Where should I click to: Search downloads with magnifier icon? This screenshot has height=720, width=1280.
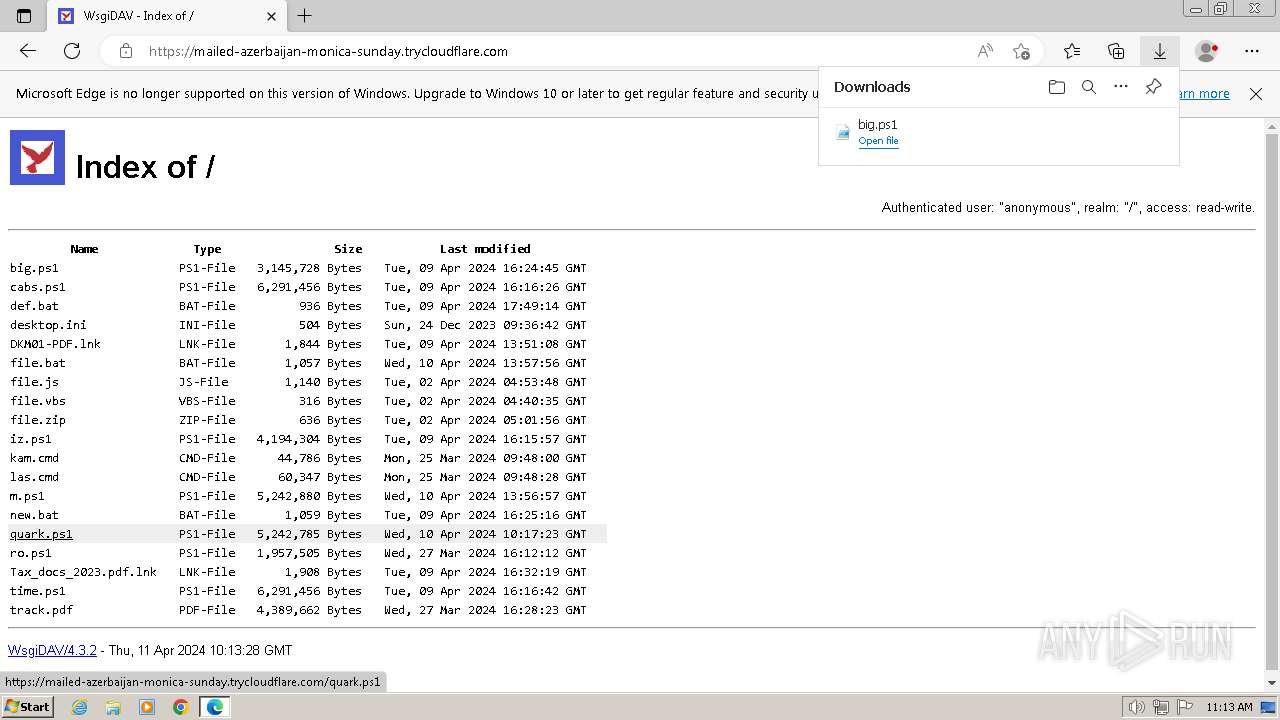(x=1089, y=87)
